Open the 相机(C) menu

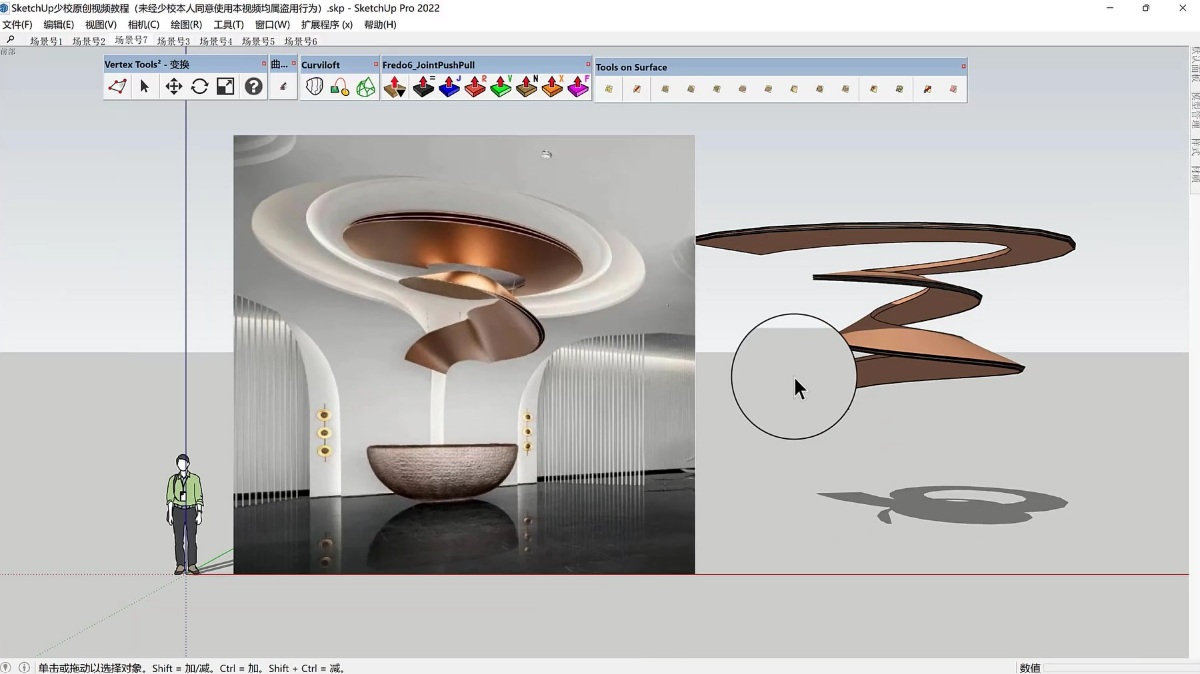point(143,25)
